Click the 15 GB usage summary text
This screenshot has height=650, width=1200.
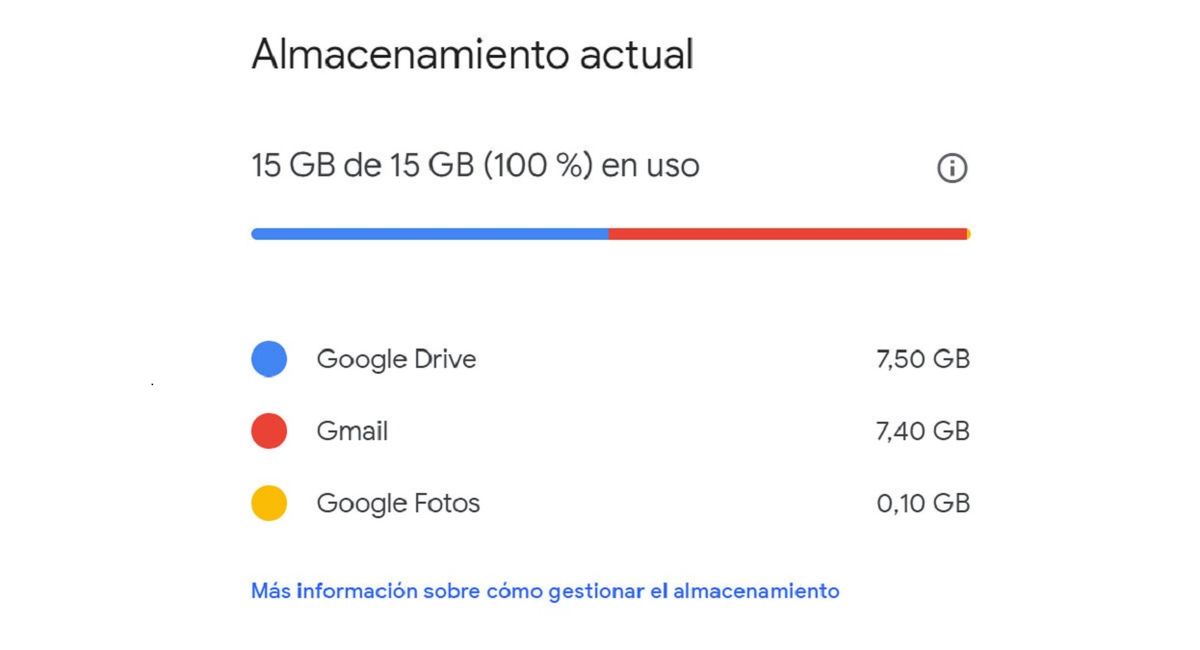[475, 166]
